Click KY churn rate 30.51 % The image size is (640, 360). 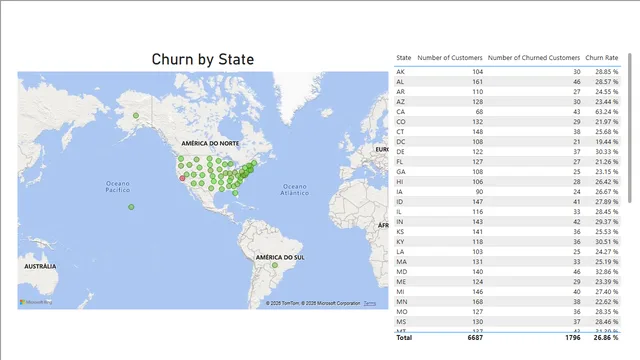coord(607,242)
